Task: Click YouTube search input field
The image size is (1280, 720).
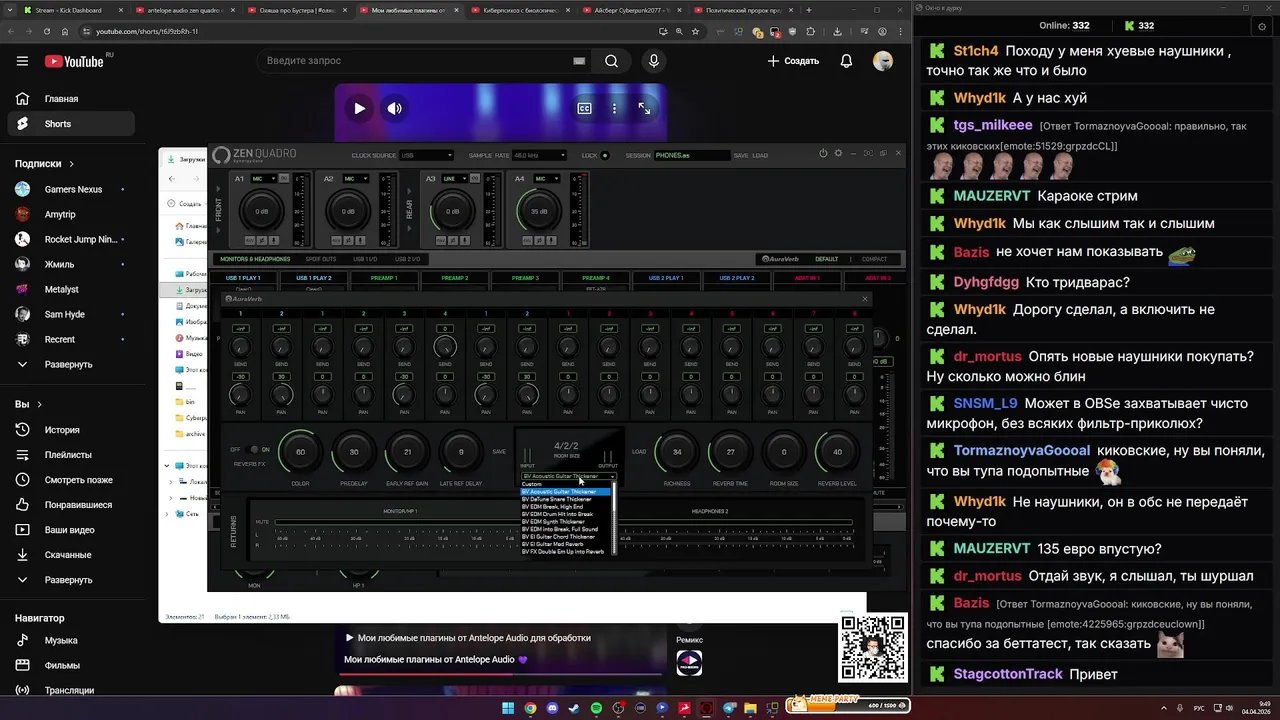Action: 414,61
